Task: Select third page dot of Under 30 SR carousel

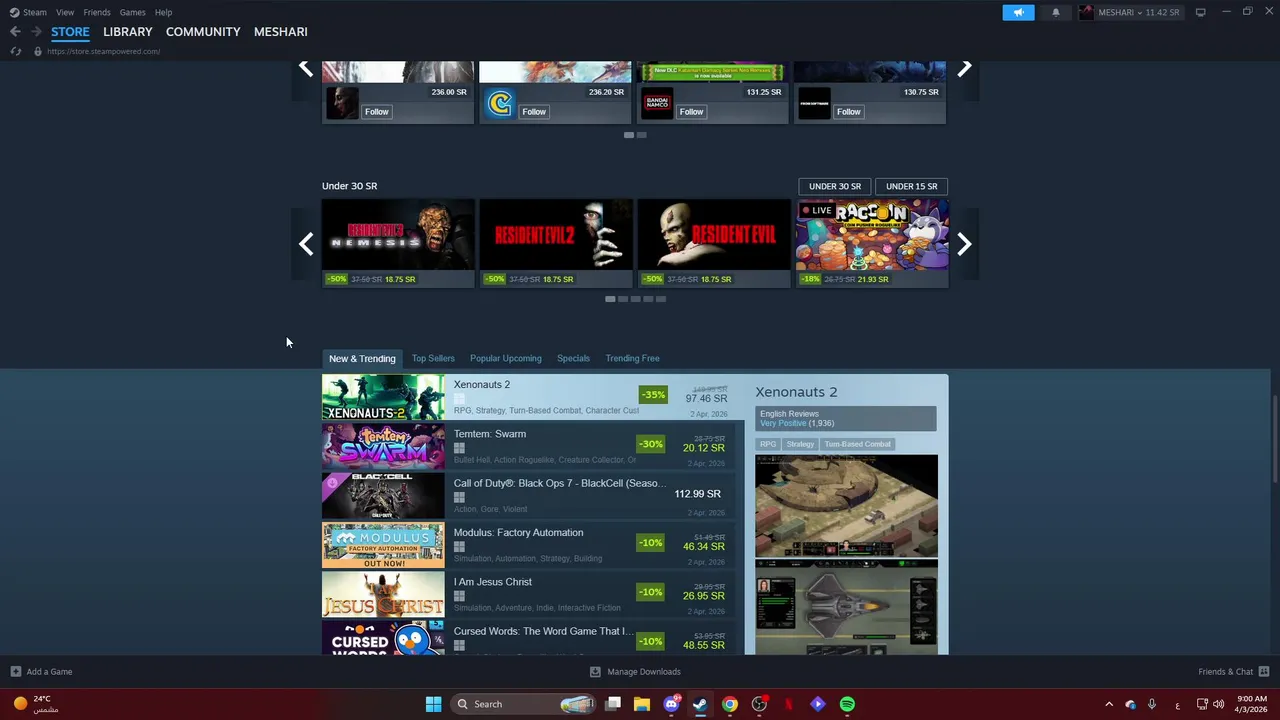Action: [x=635, y=299]
